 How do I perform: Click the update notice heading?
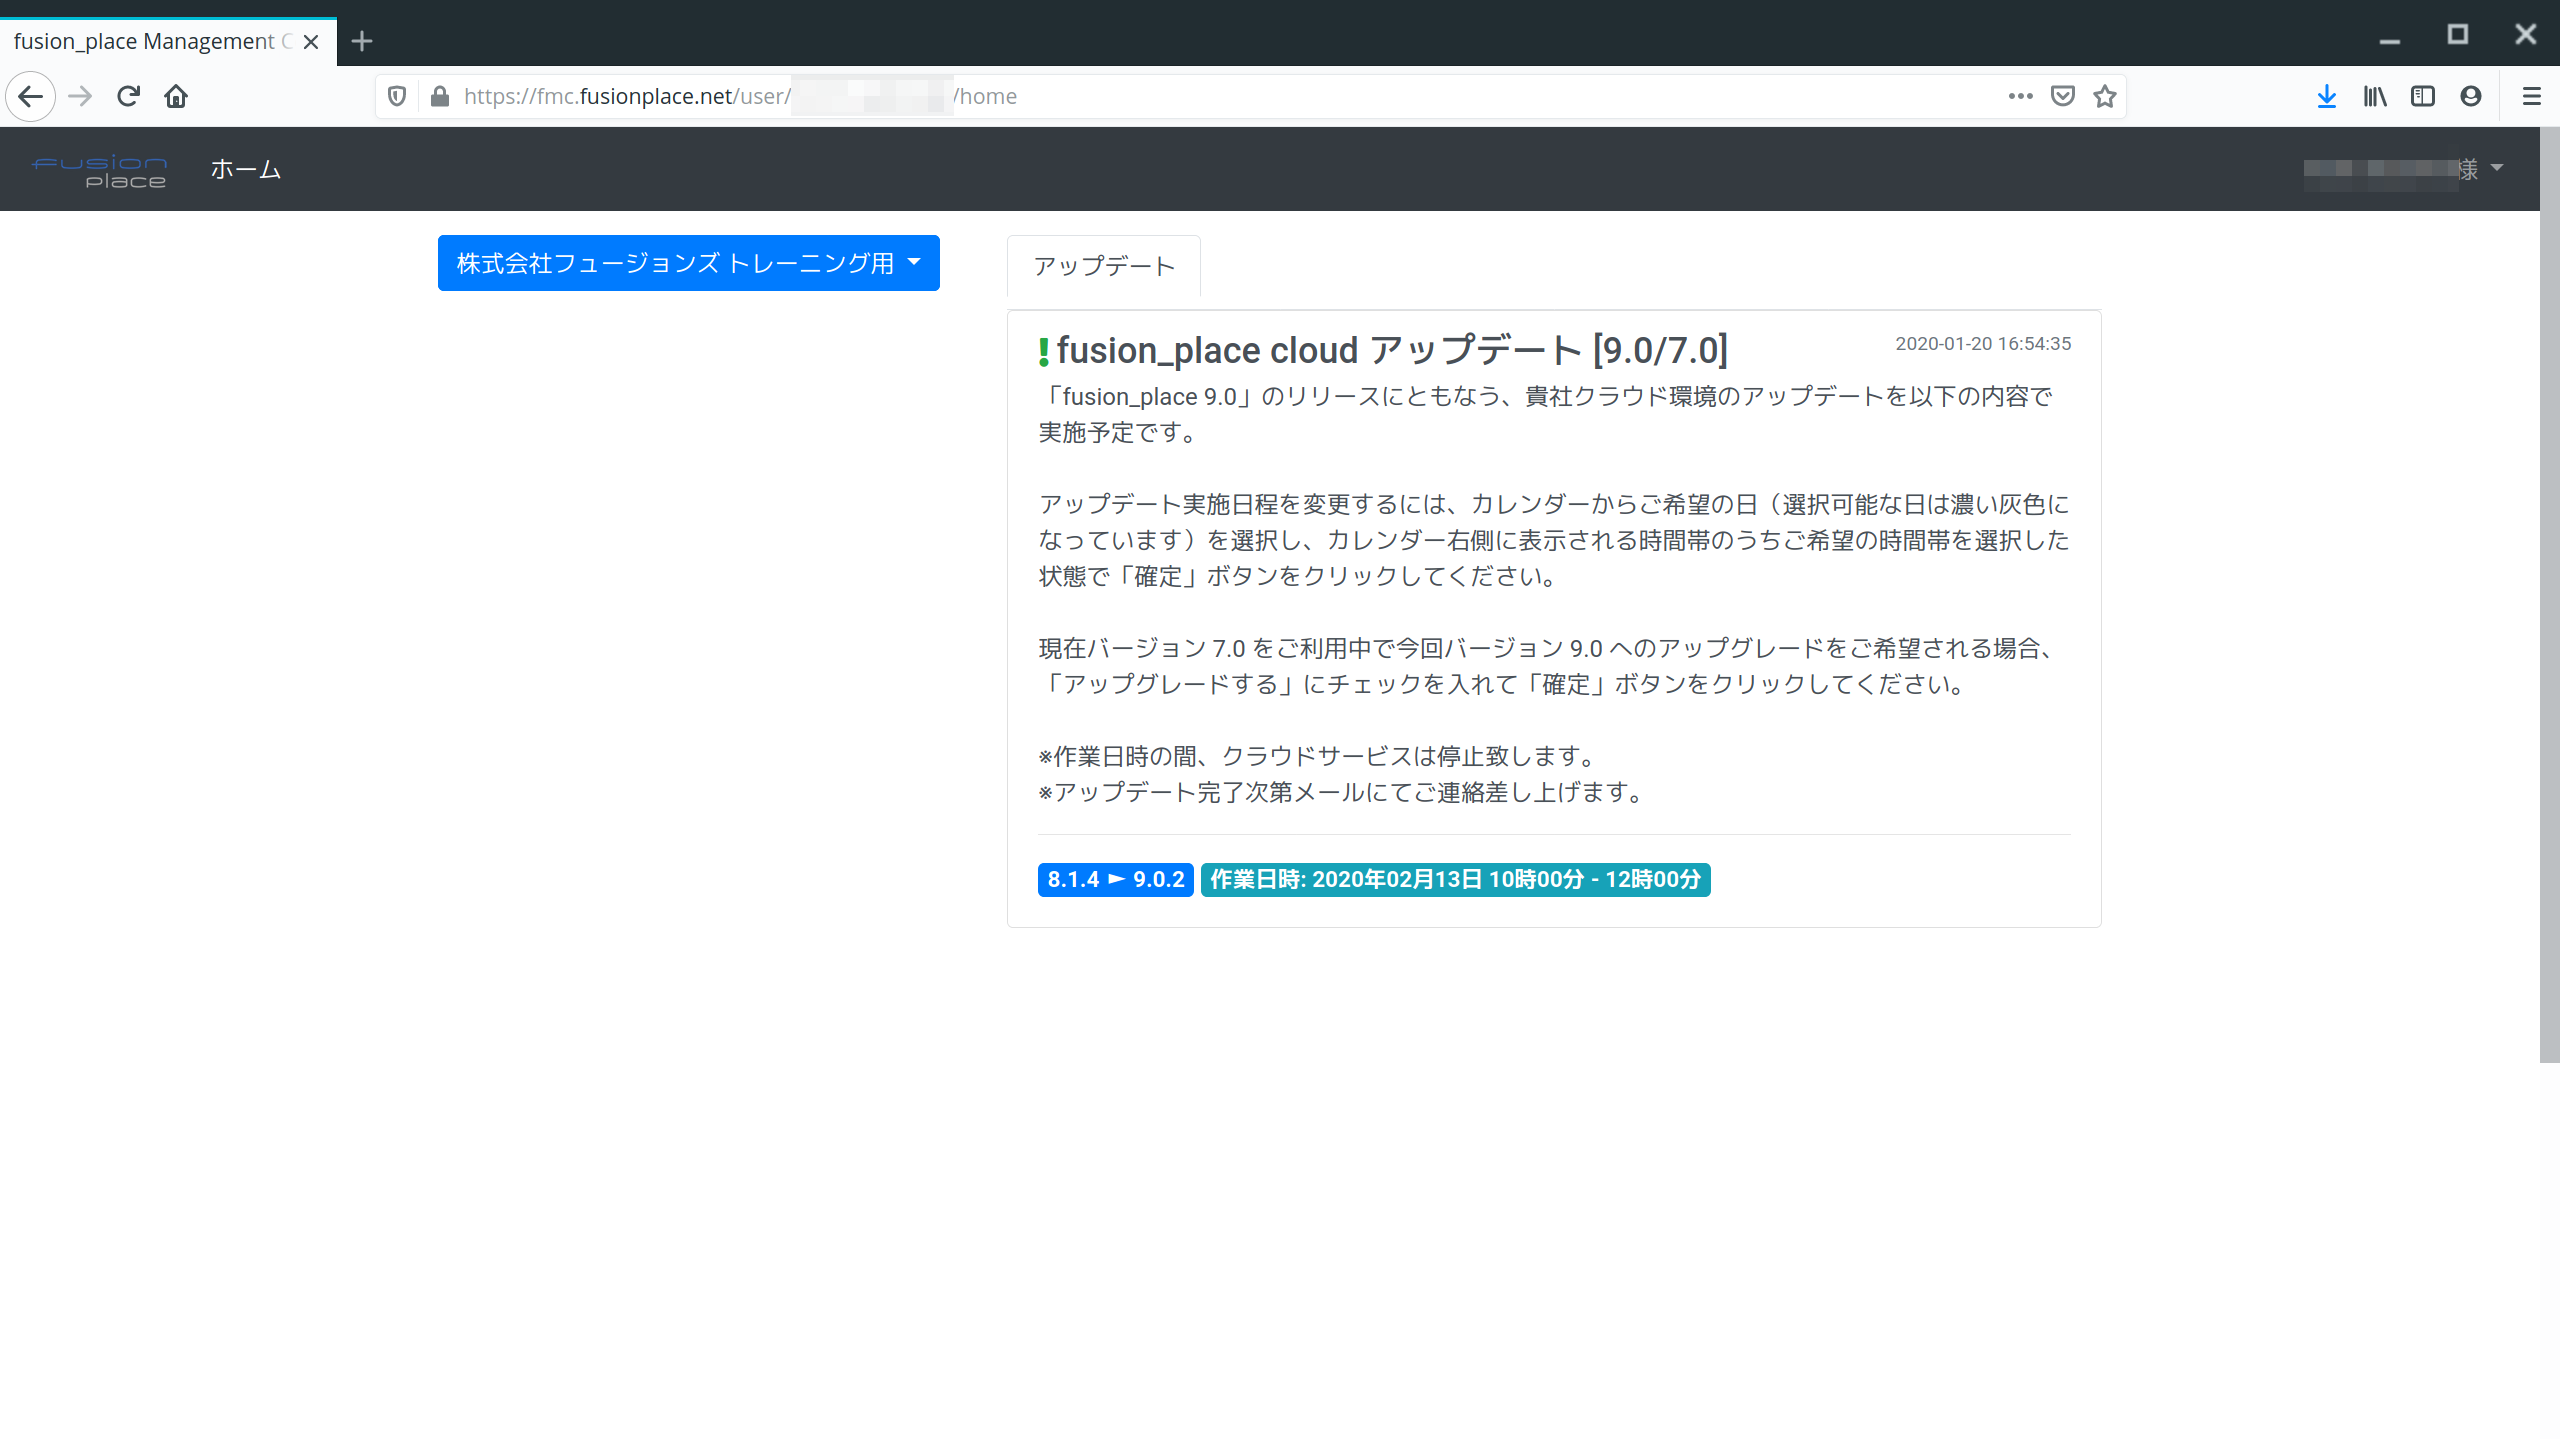pyautogui.click(x=1392, y=351)
